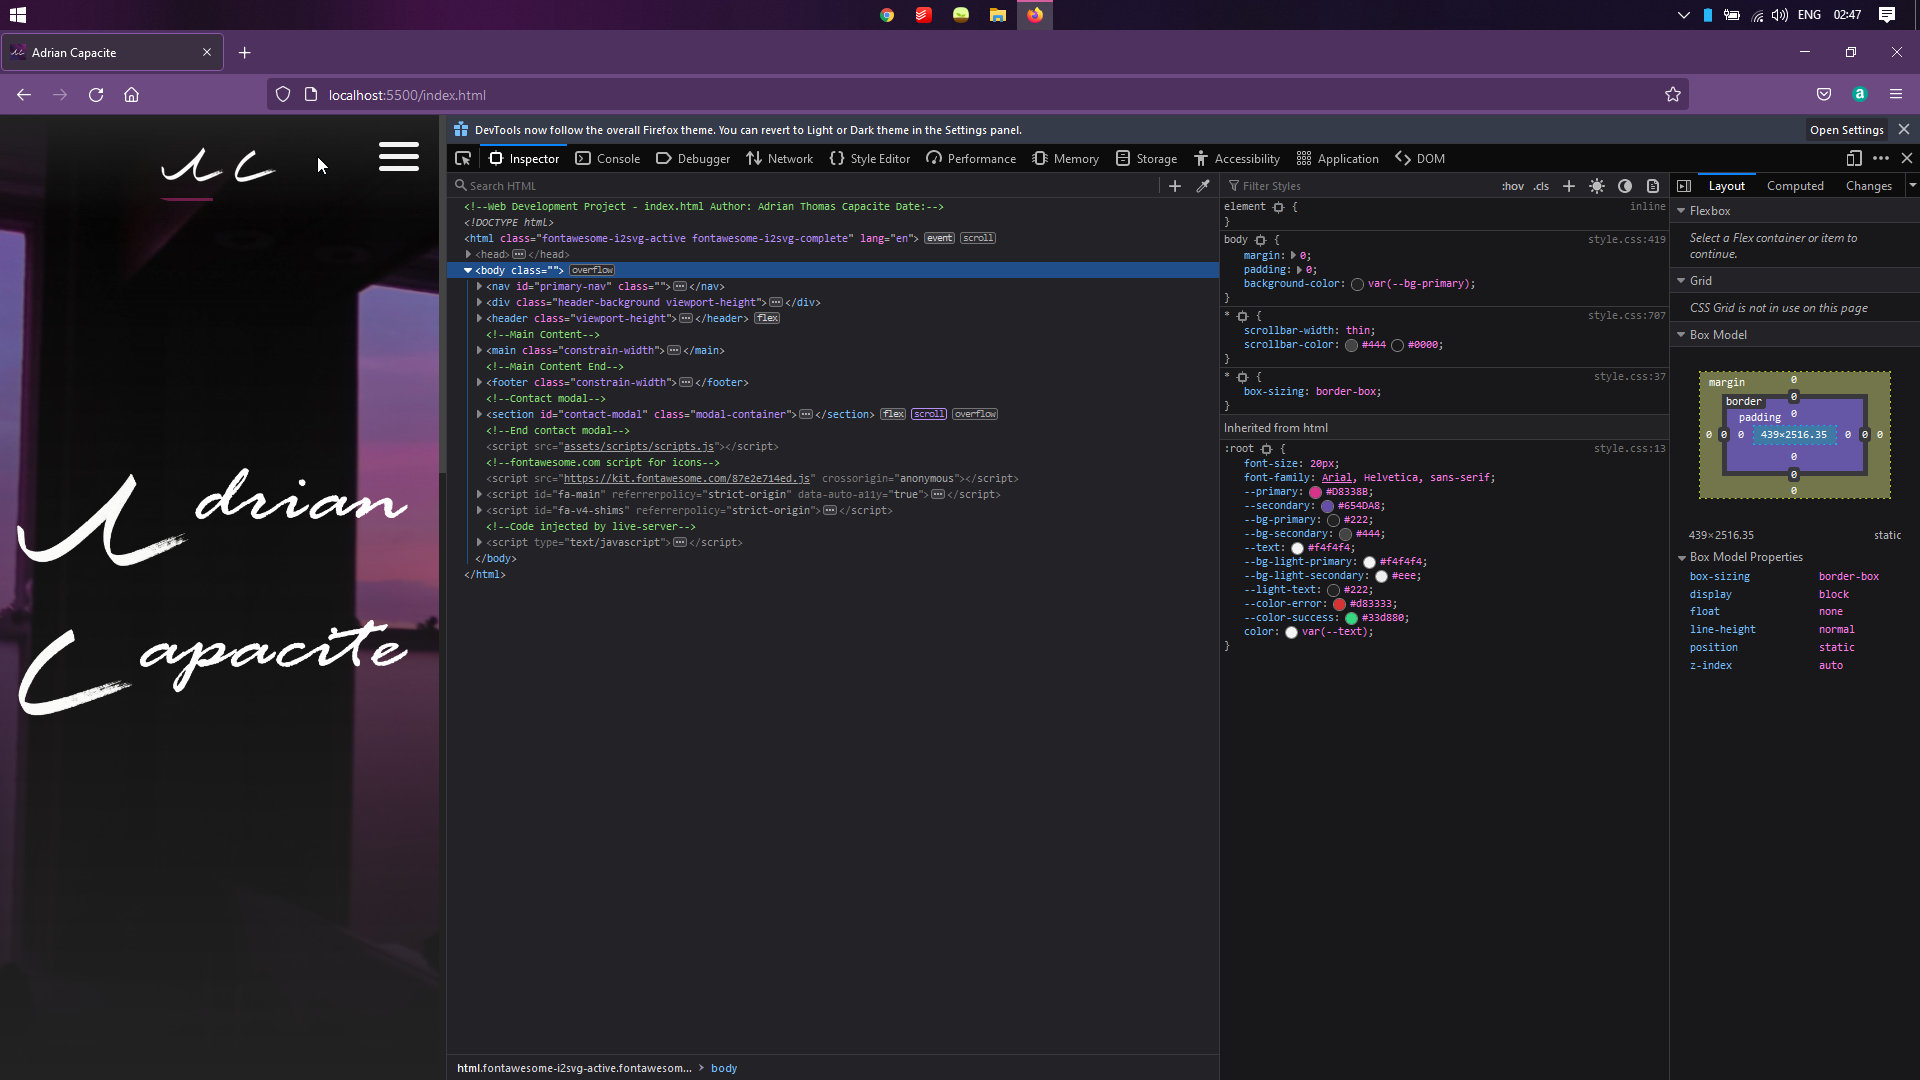1920x1080 pixels.
Task: Switch to the Network tab
Action: [x=780, y=159]
